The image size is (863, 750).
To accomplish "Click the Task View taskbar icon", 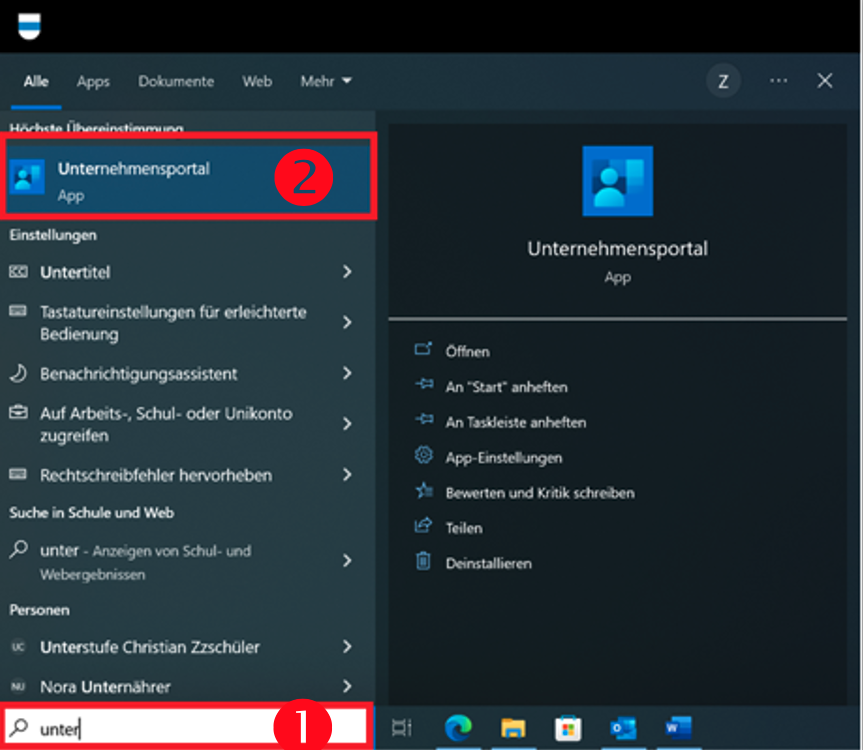I will coord(402,727).
